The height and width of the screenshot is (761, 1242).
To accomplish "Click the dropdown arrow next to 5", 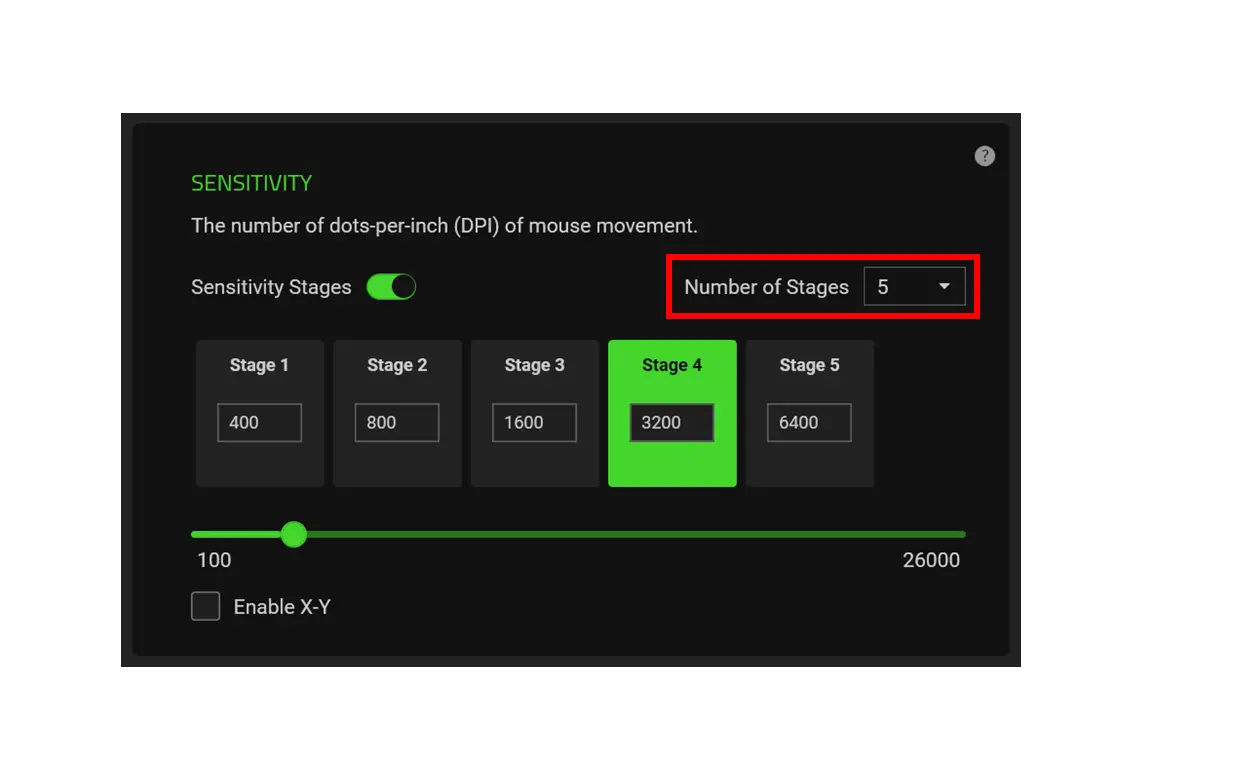I will (943, 287).
